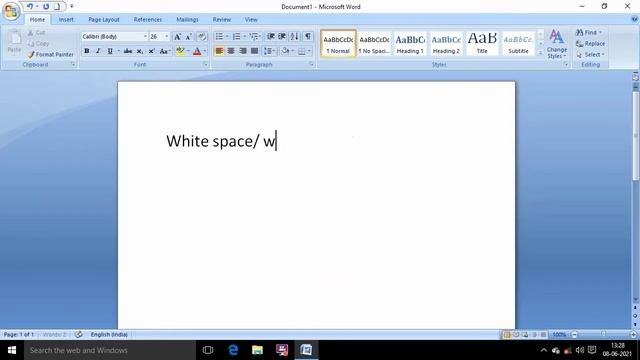Image resolution: width=640 pixels, height=360 pixels.
Task: Apply the Subtitle style
Action: click(518, 43)
